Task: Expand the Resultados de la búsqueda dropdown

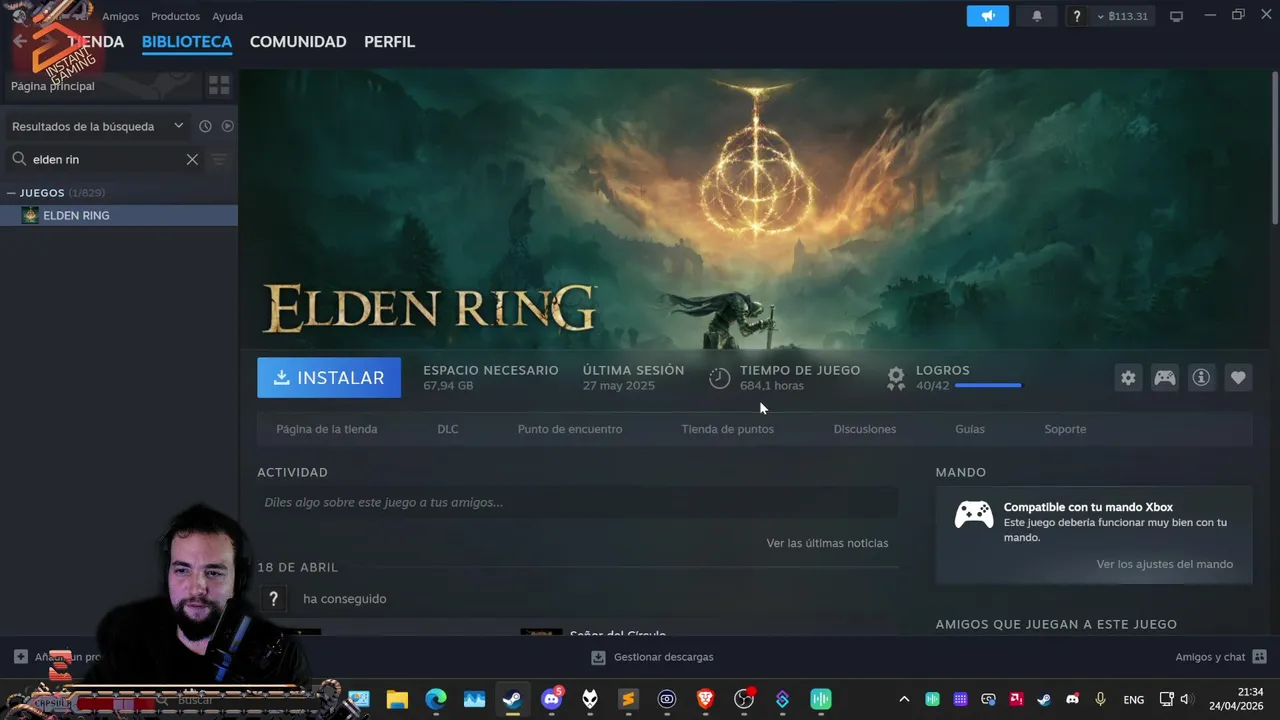Action: (x=178, y=126)
